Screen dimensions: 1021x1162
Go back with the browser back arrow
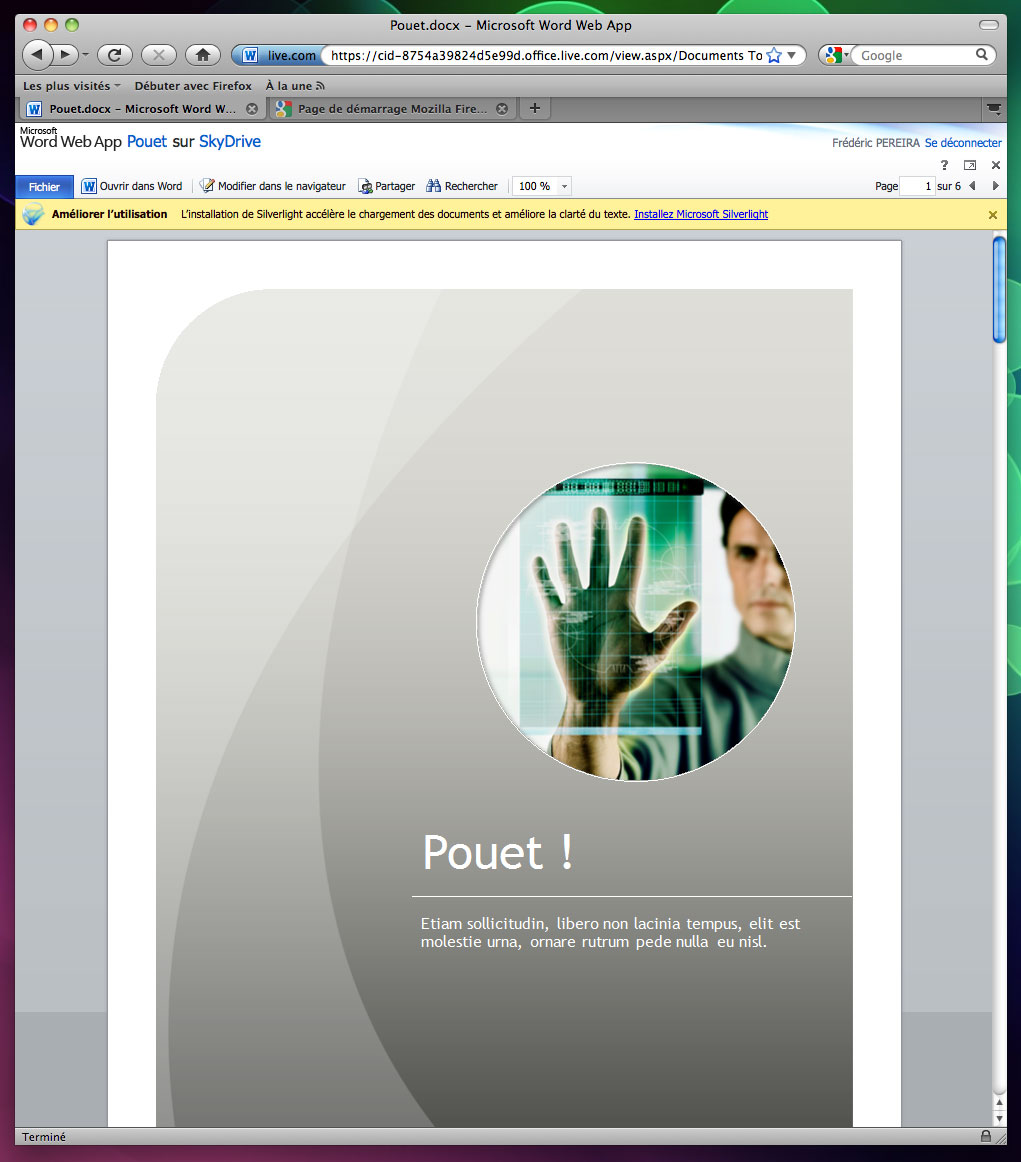pos(38,55)
